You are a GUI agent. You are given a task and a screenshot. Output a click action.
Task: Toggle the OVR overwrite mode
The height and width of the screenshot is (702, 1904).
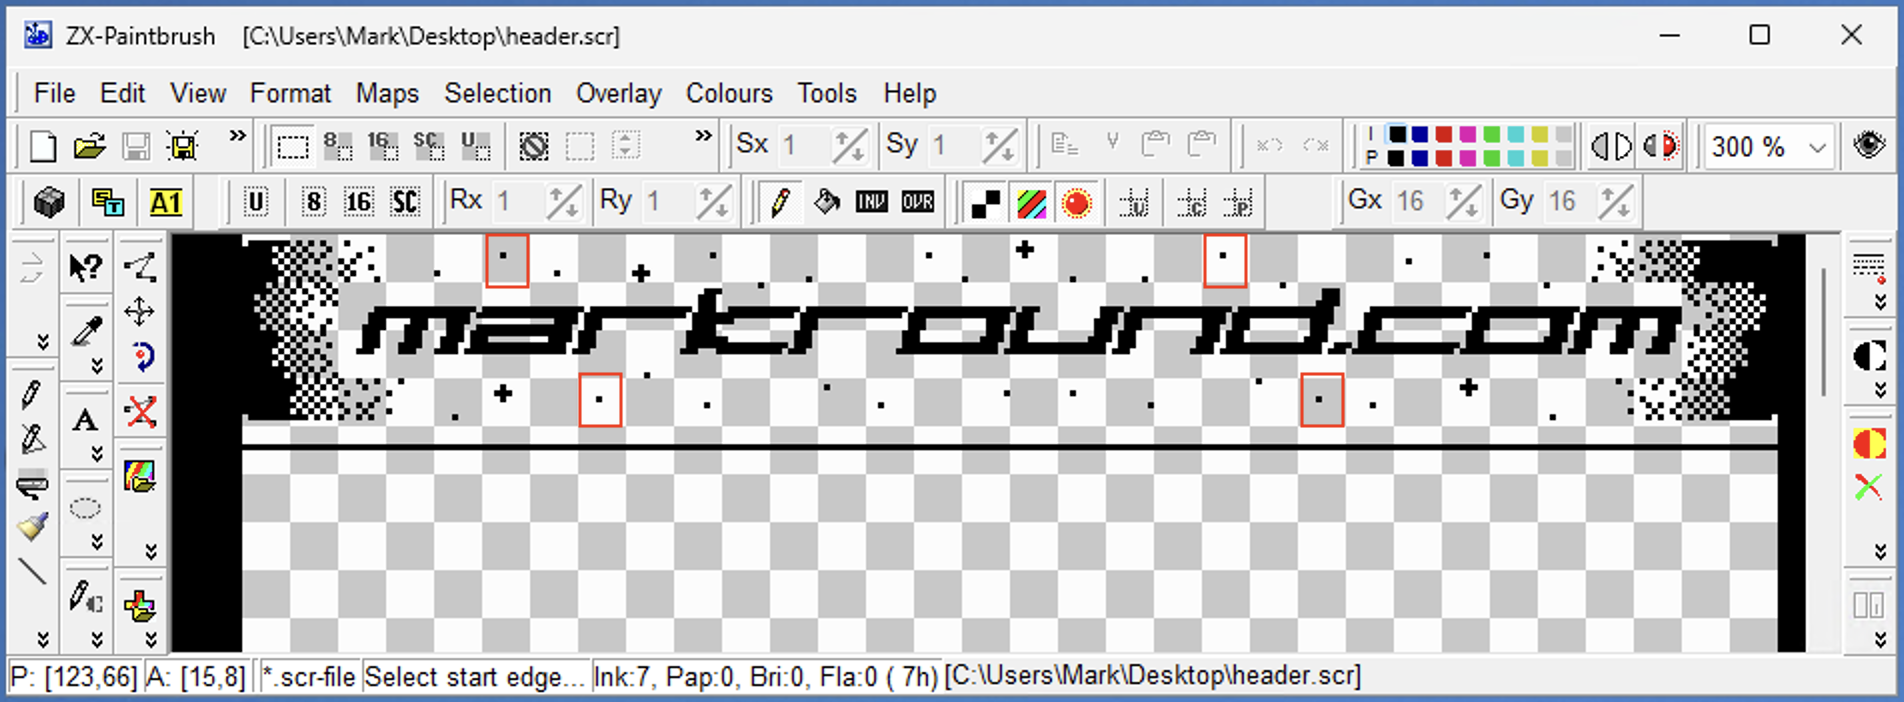point(917,203)
